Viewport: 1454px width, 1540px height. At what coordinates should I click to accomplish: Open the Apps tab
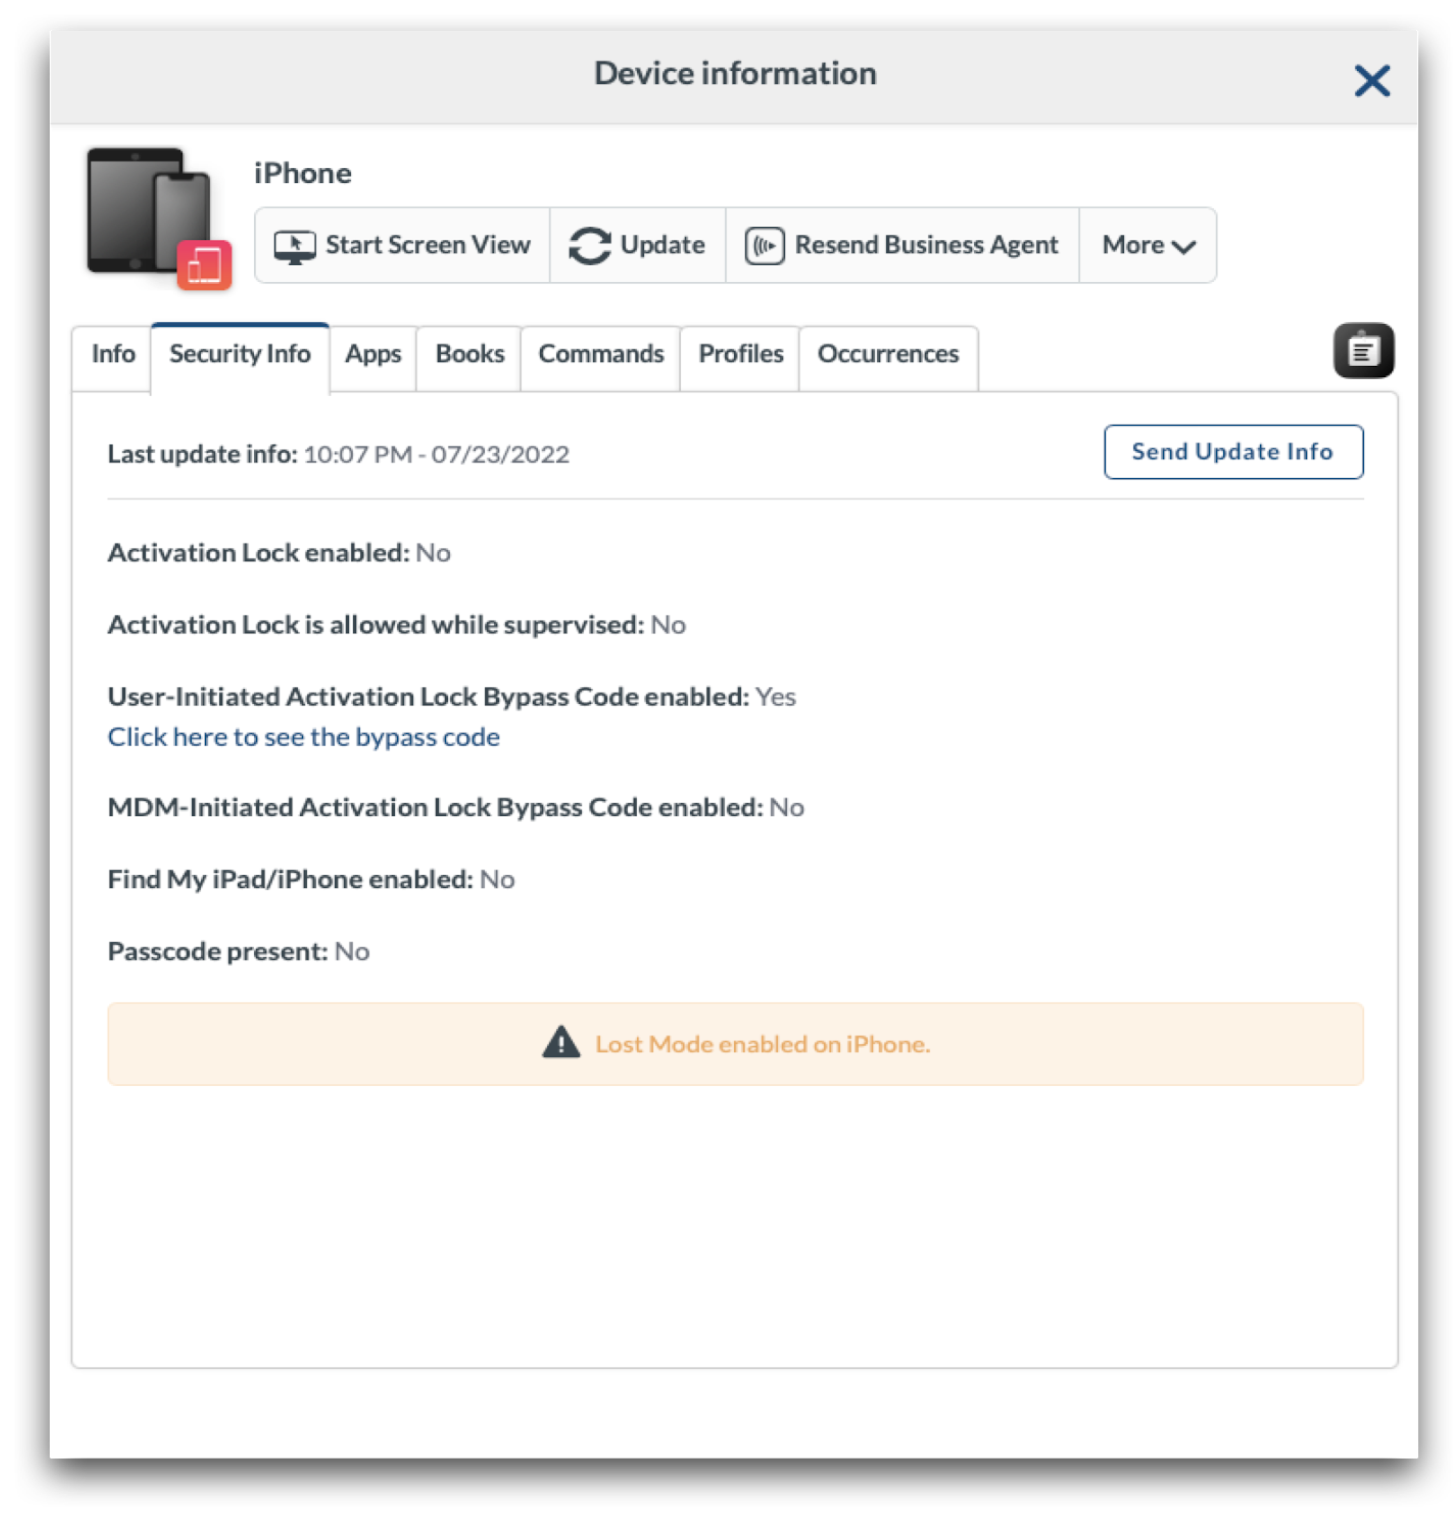(x=373, y=354)
